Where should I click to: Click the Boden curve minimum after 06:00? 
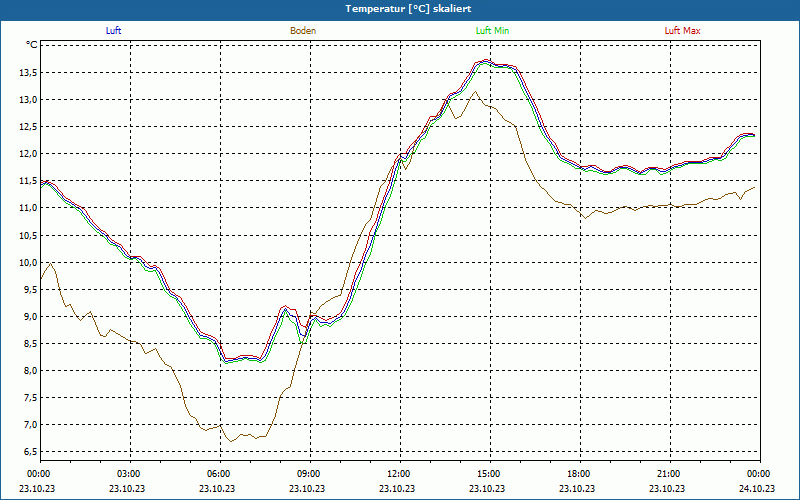tap(231, 441)
